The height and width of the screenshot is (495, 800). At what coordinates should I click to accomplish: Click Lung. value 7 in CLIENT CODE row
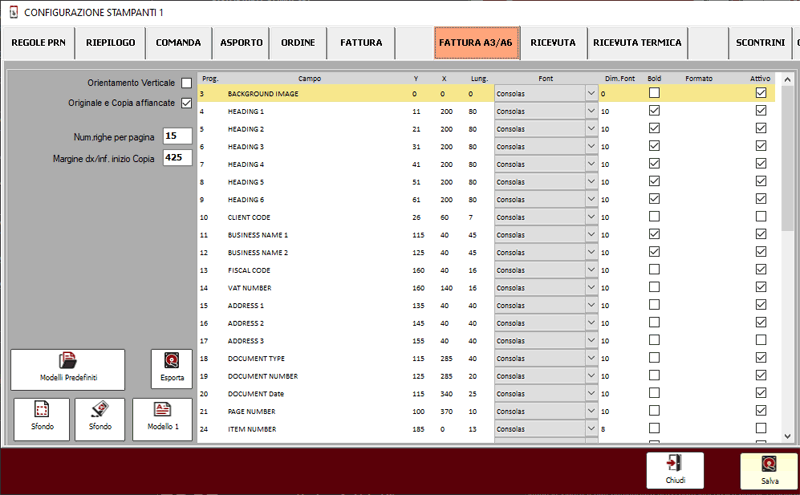tap(471, 217)
